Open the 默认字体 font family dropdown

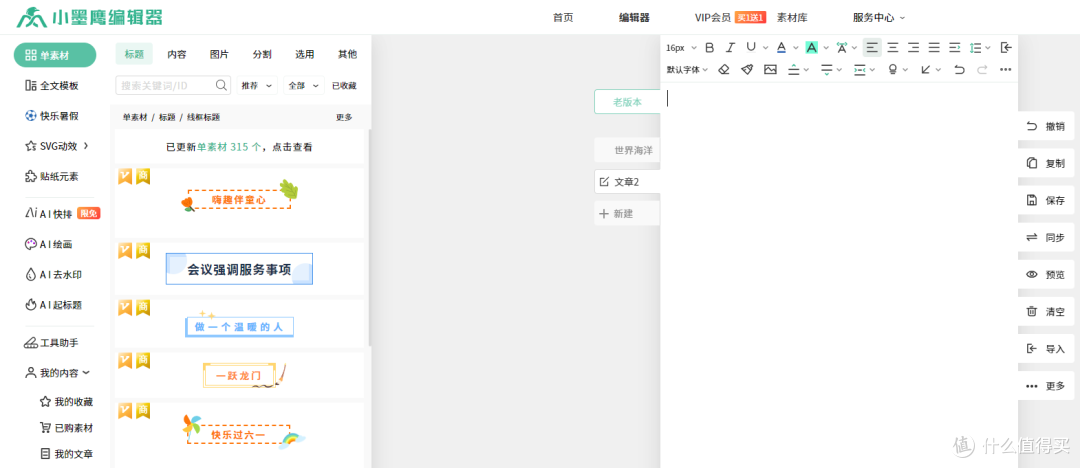click(687, 70)
